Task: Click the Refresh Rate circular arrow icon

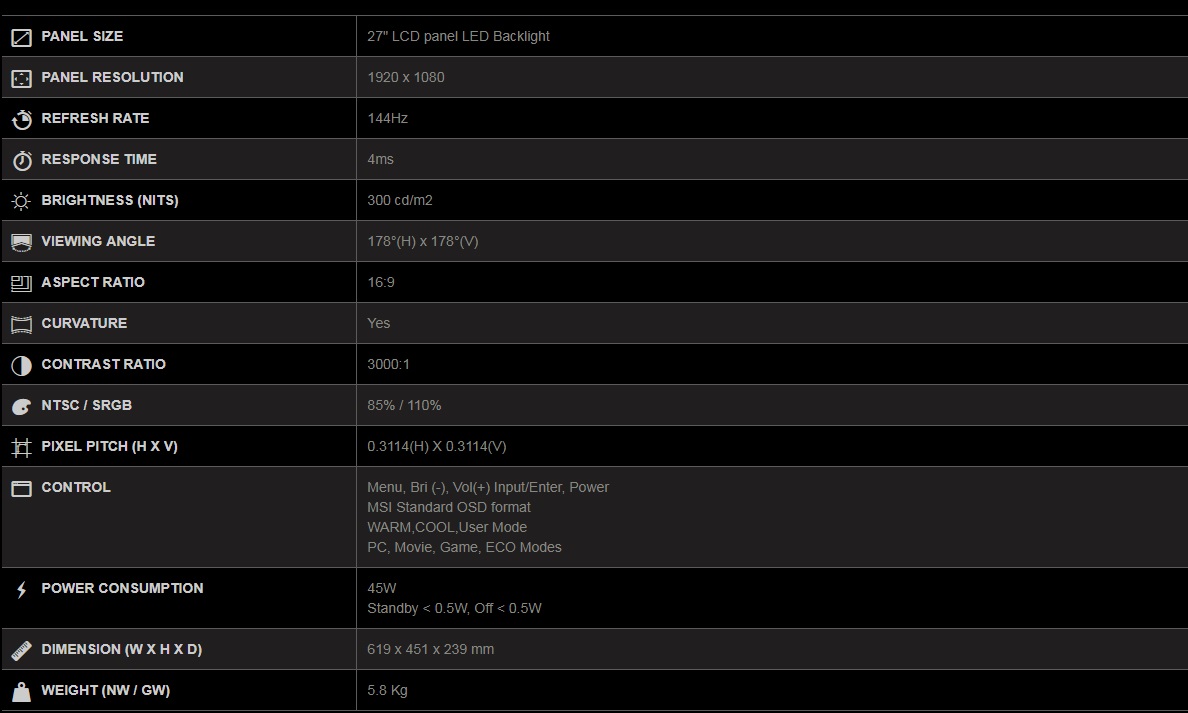Action: (x=21, y=119)
